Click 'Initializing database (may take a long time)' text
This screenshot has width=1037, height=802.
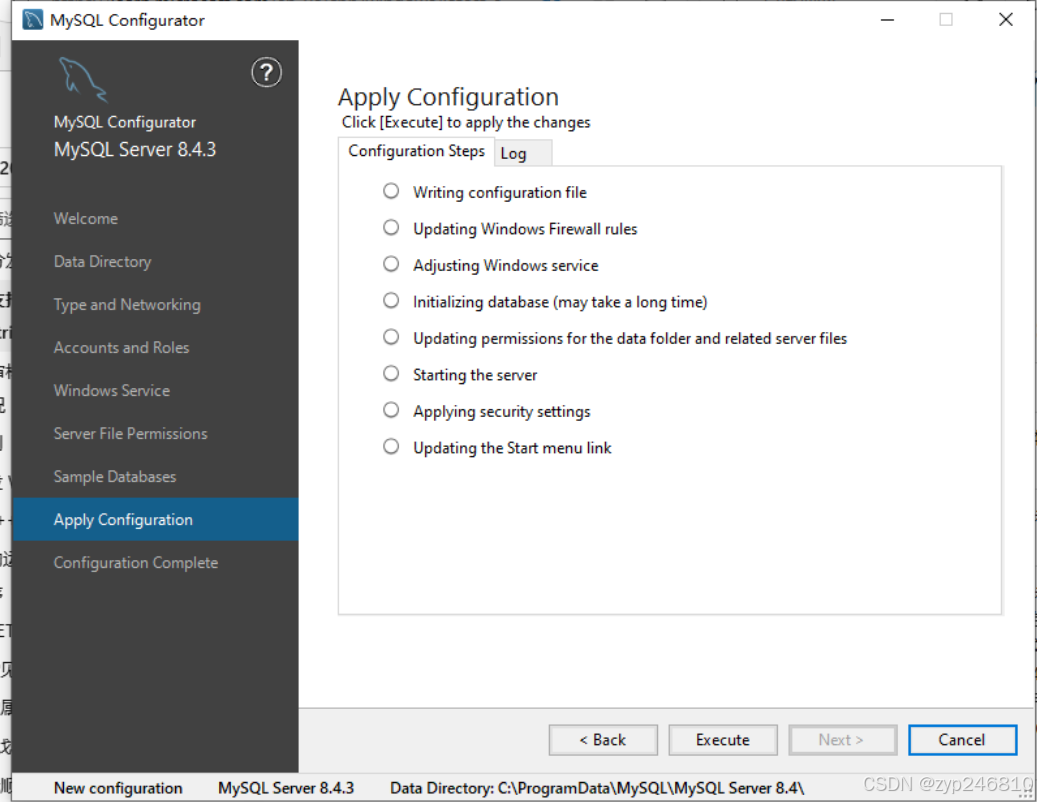[560, 302]
